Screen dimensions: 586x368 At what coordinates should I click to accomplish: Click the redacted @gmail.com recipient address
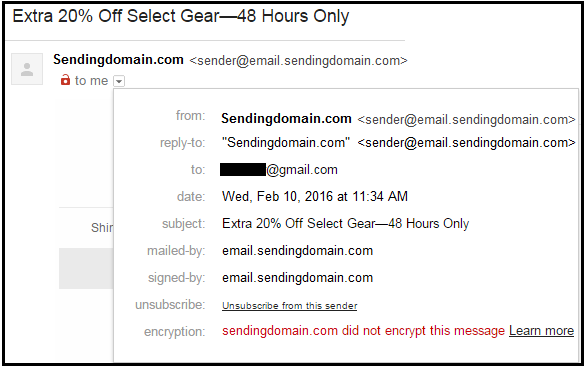point(278,170)
